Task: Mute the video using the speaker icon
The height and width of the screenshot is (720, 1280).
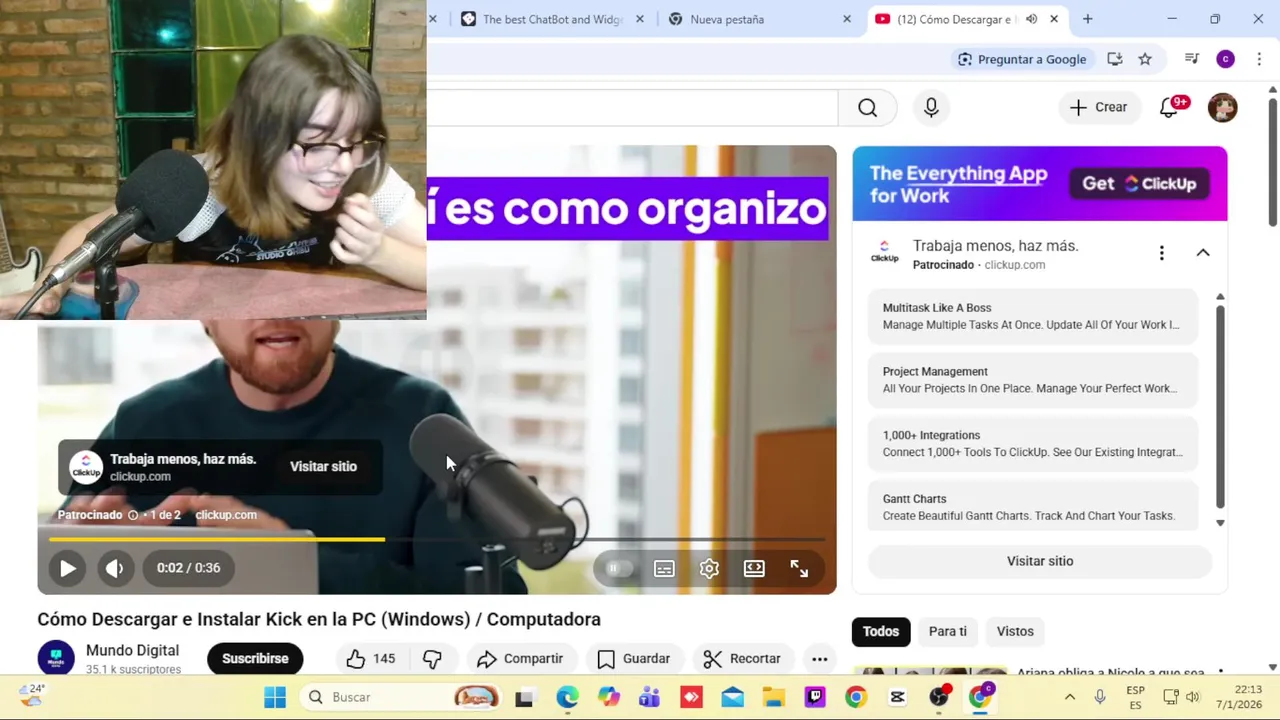Action: click(x=115, y=568)
